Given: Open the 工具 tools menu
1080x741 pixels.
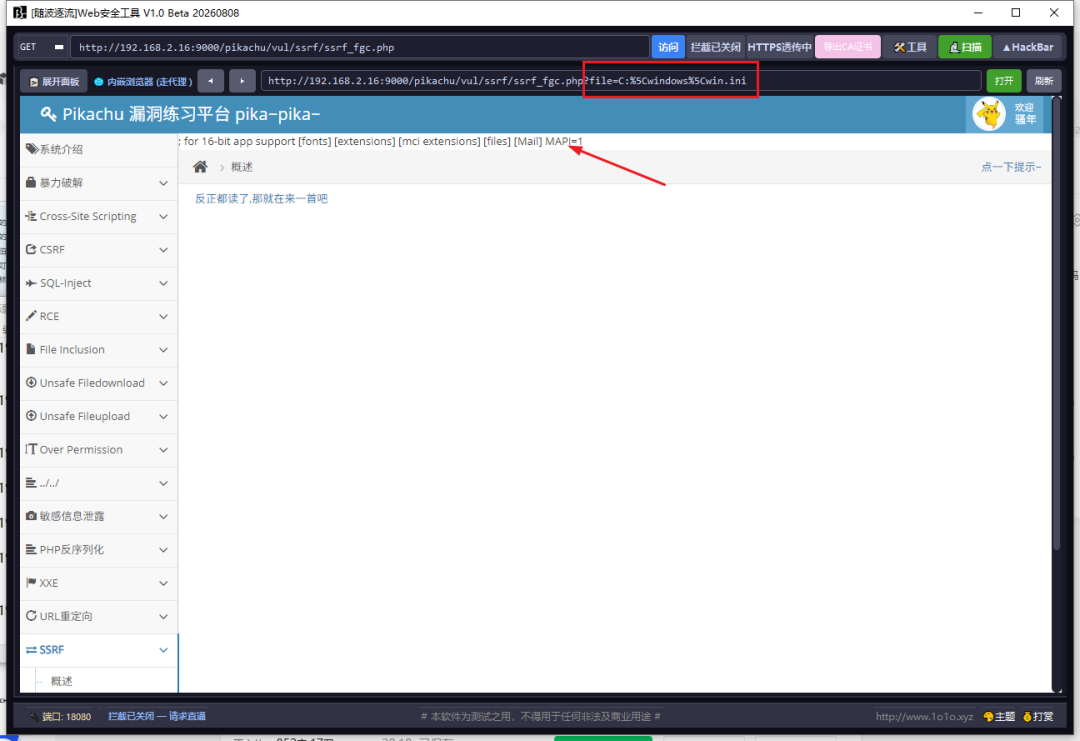Looking at the screenshot, I should tap(910, 47).
